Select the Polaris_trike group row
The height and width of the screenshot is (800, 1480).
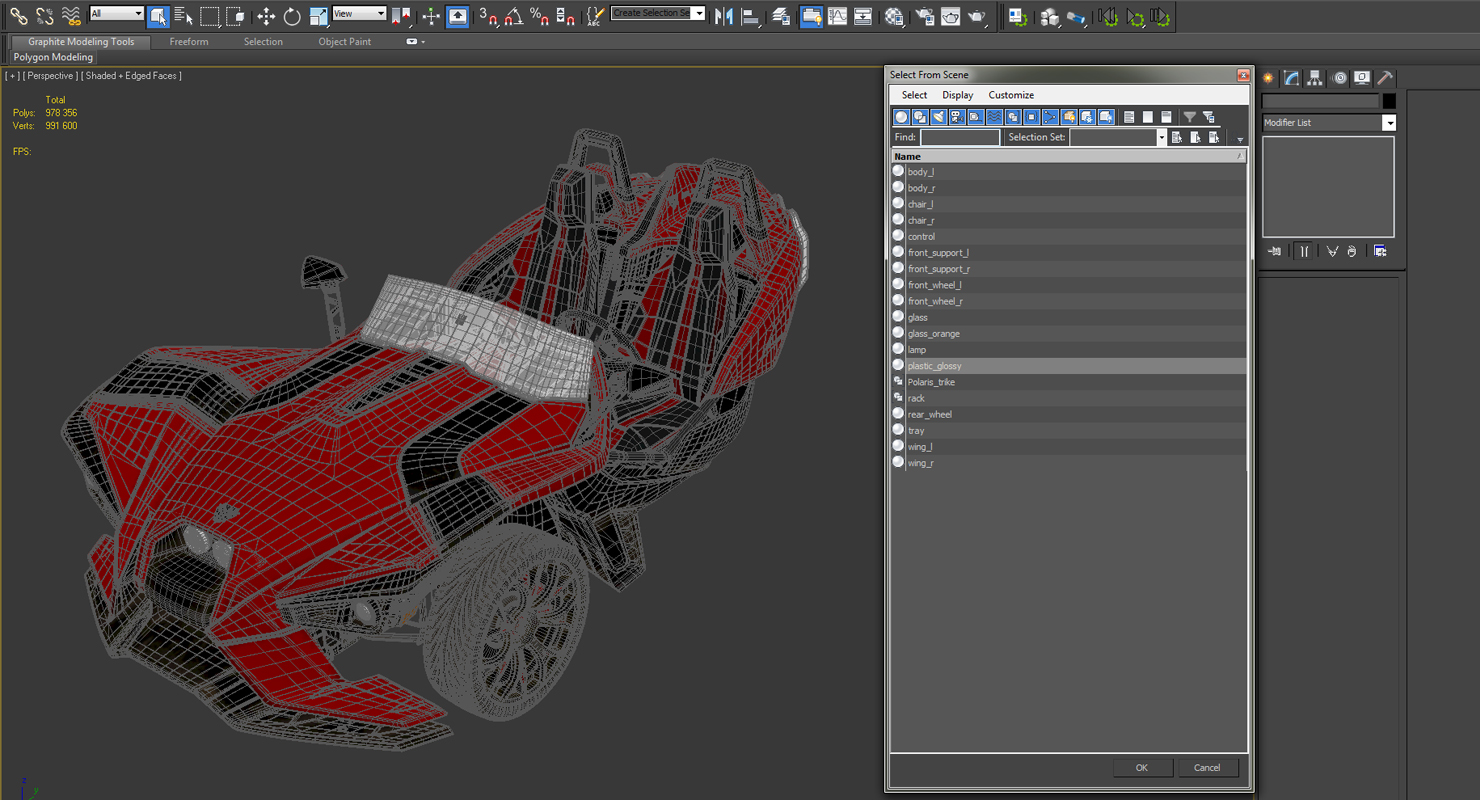click(x=1068, y=382)
